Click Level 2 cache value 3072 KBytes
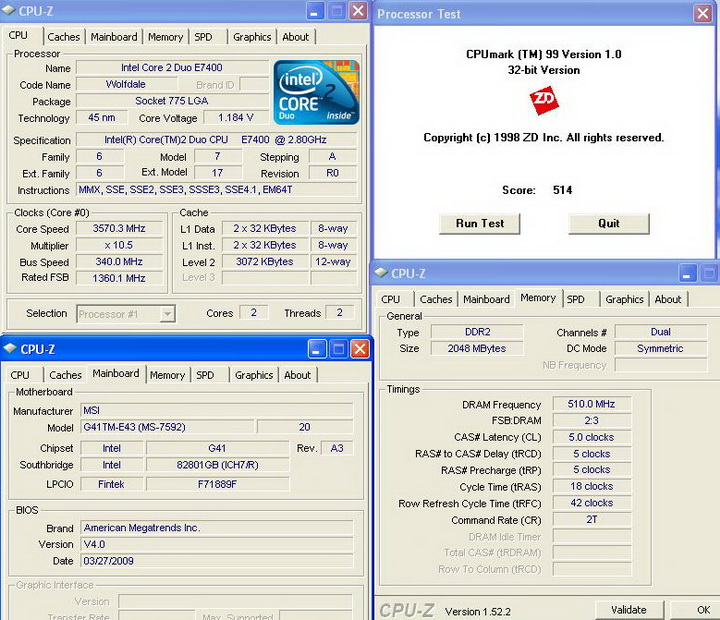This screenshot has height=620, width=720. click(265, 262)
